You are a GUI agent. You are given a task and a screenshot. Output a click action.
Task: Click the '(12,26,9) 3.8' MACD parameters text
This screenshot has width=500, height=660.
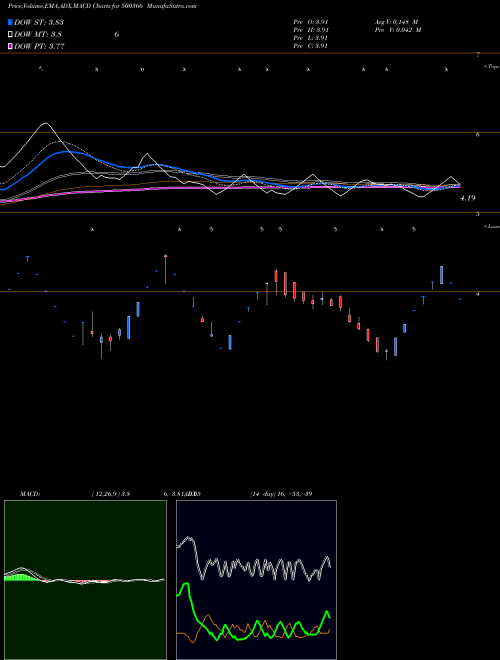(x=111, y=494)
